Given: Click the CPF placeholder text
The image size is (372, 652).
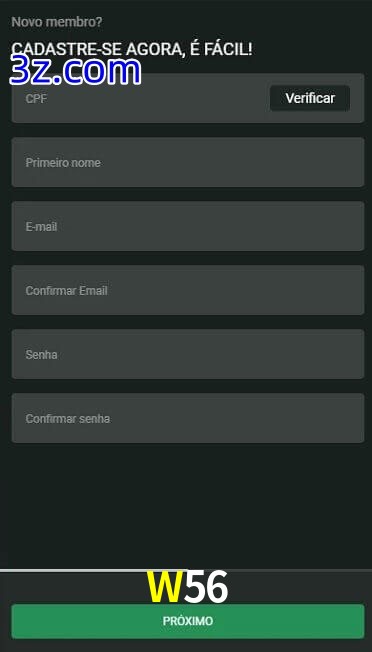Looking at the screenshot, I should point(36,99).
